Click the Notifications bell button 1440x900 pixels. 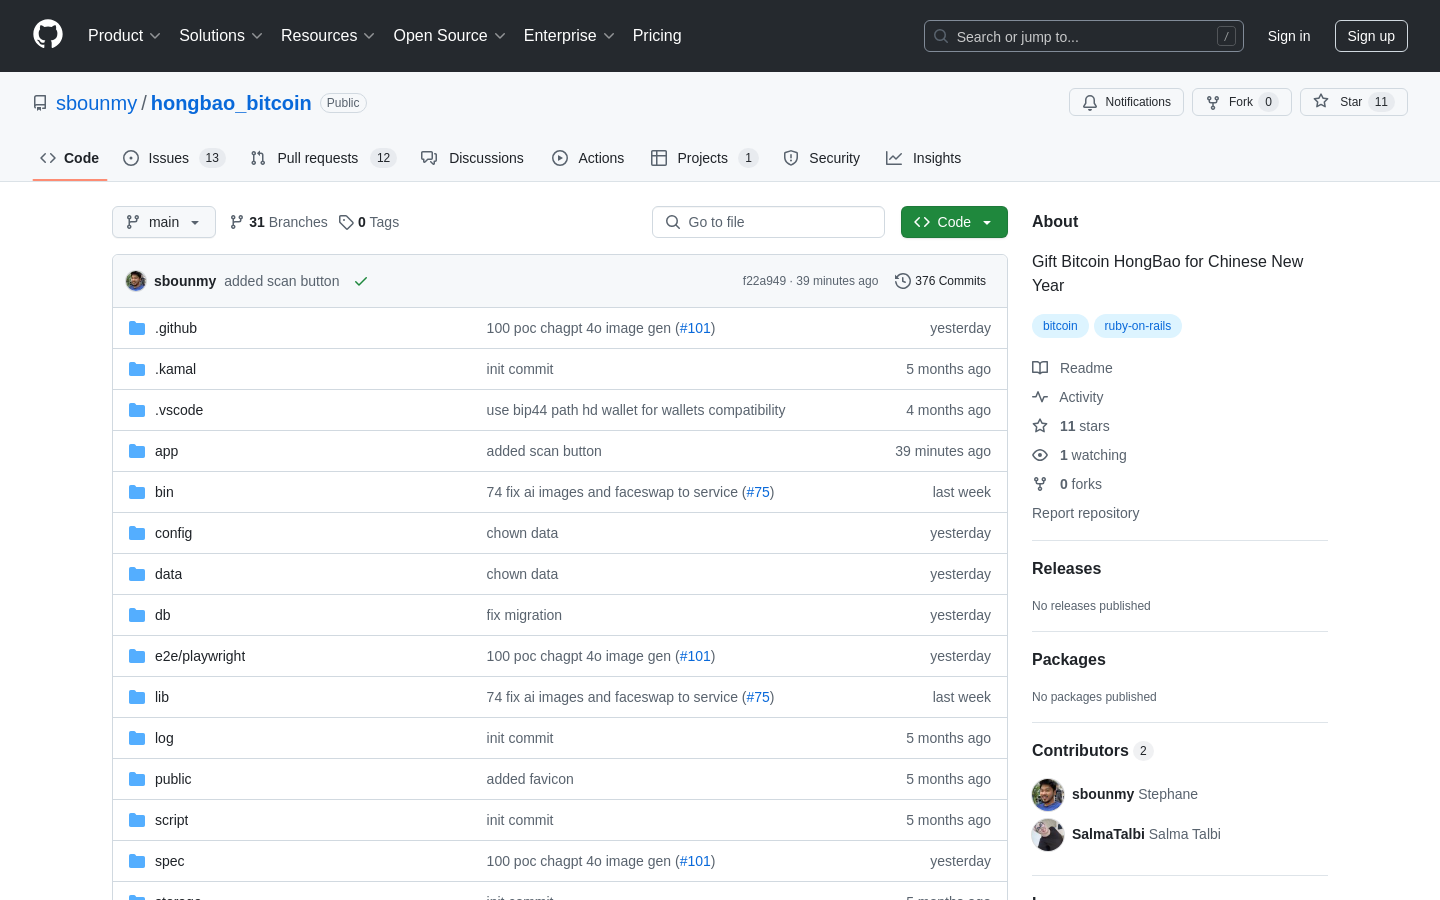(x=1126, y=102)
